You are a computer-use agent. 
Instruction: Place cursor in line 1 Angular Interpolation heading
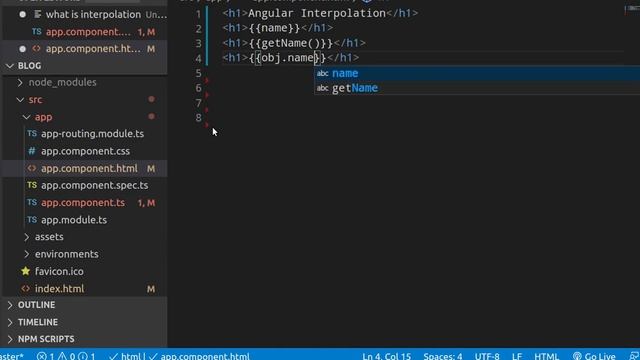click(317, 13)
